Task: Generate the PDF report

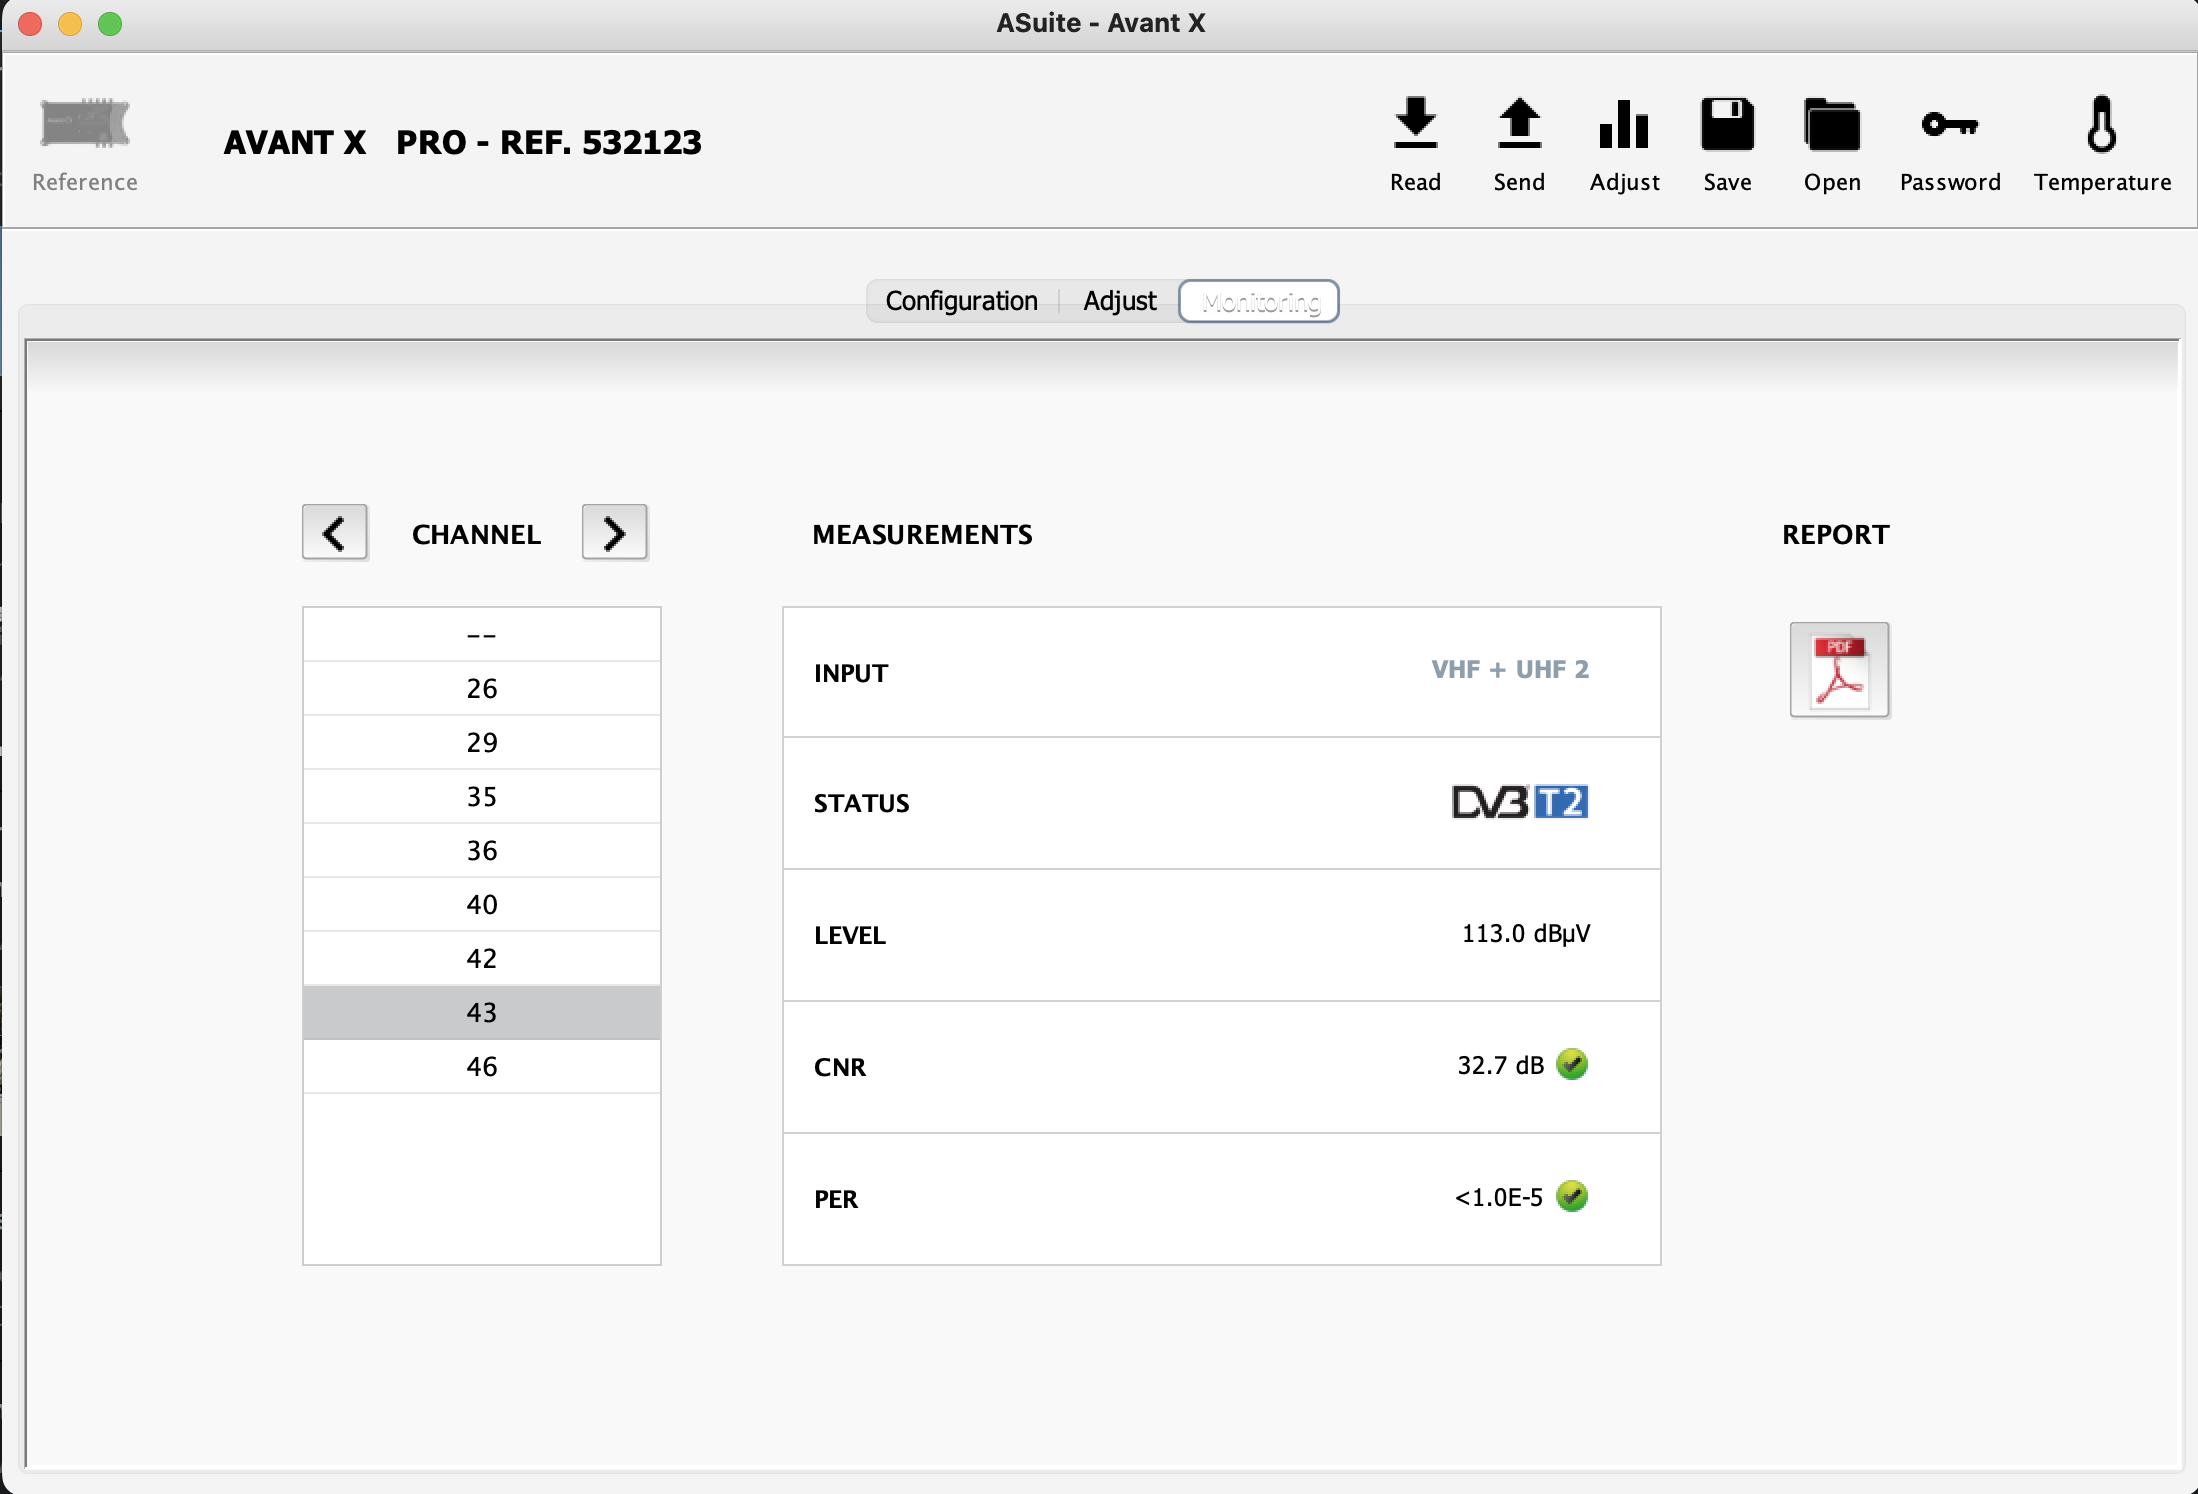Action: [1839, 670]
